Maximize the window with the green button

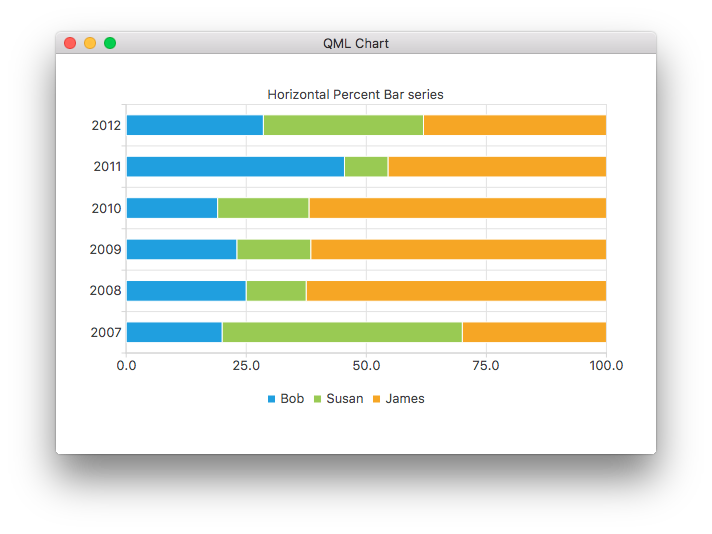click(x=110, y=43)
